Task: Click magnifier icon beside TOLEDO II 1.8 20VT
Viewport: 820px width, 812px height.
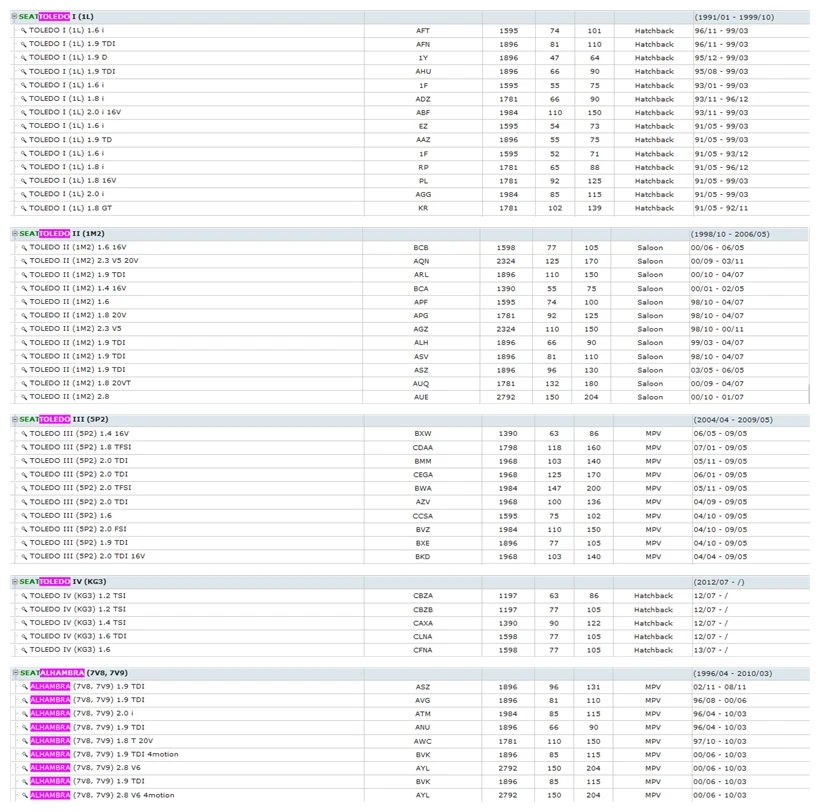Action: [x=24, y=384]
